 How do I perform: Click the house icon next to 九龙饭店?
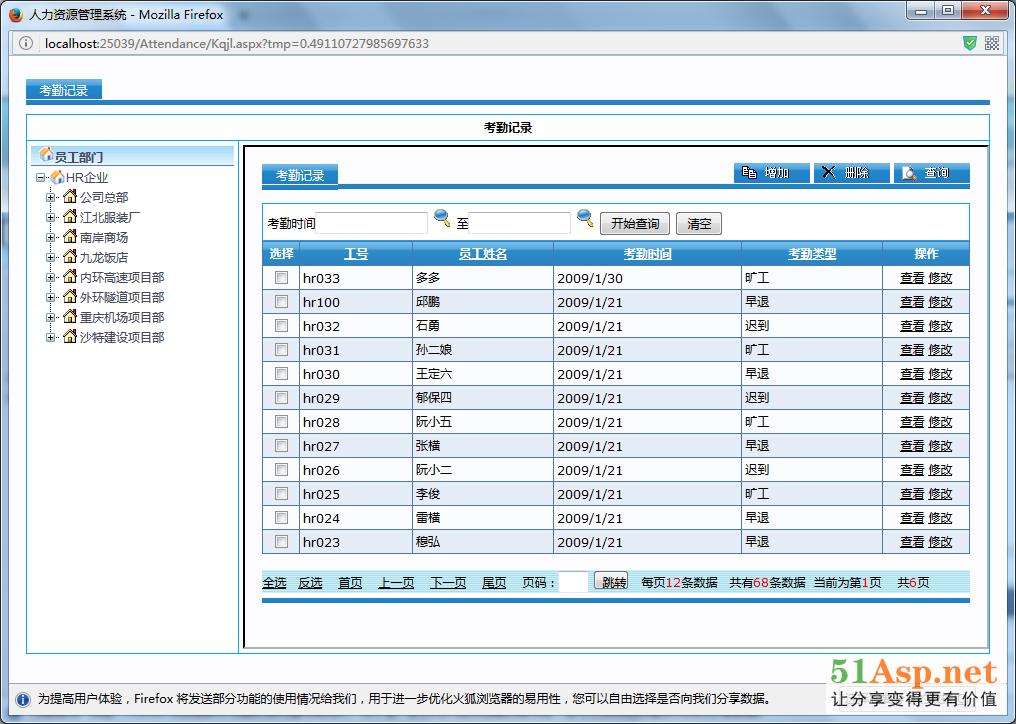[70, 257]
